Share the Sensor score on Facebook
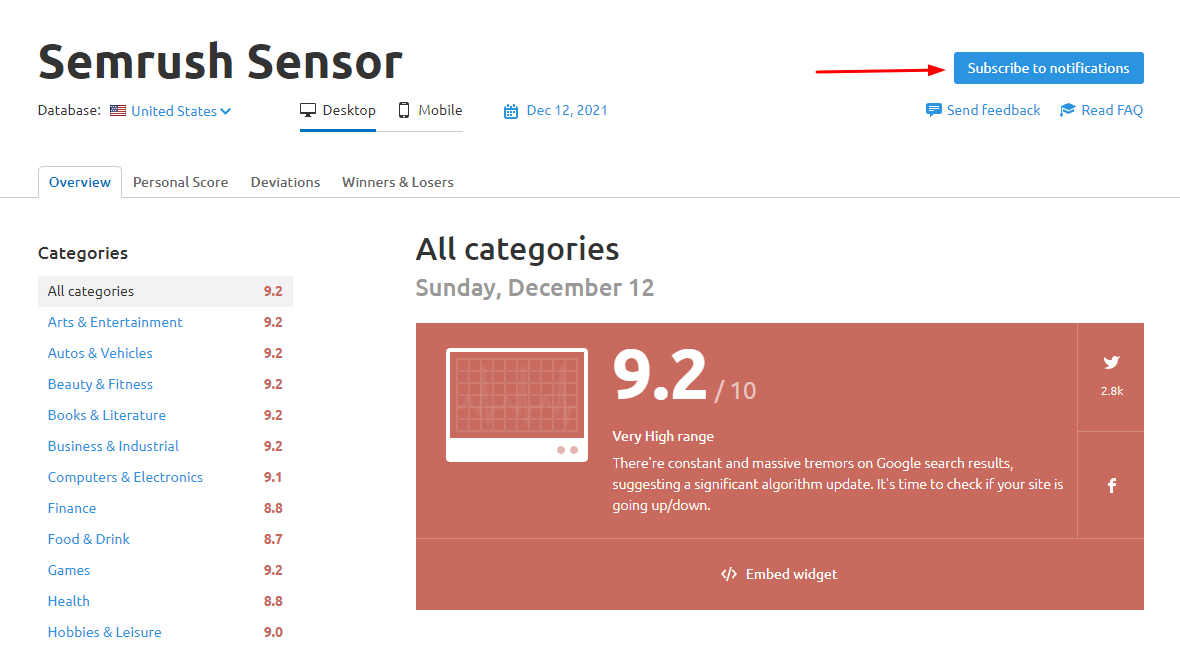Image resolution: width=1180 pixels, height=646 pixels. click(x=1111, y=485)
